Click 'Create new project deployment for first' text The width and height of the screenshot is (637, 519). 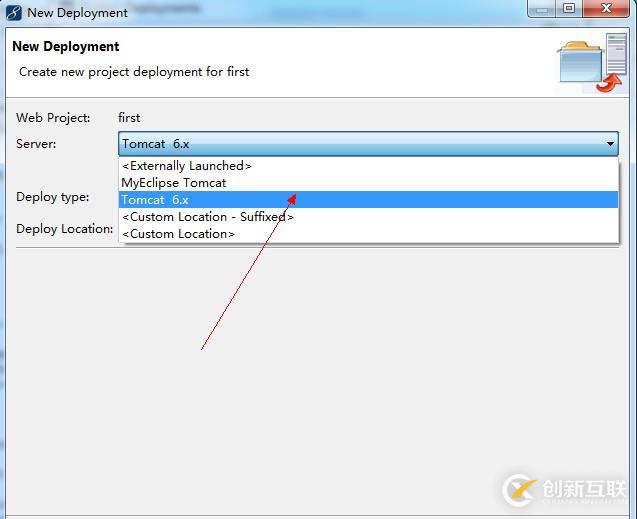click(x=134, y=72)
